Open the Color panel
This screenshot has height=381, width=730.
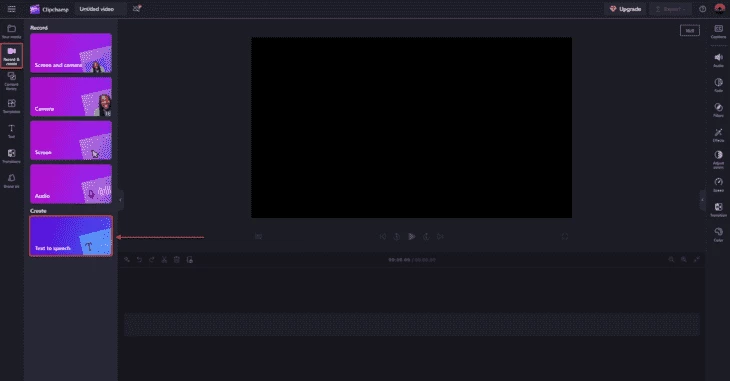tap(718, 235)
